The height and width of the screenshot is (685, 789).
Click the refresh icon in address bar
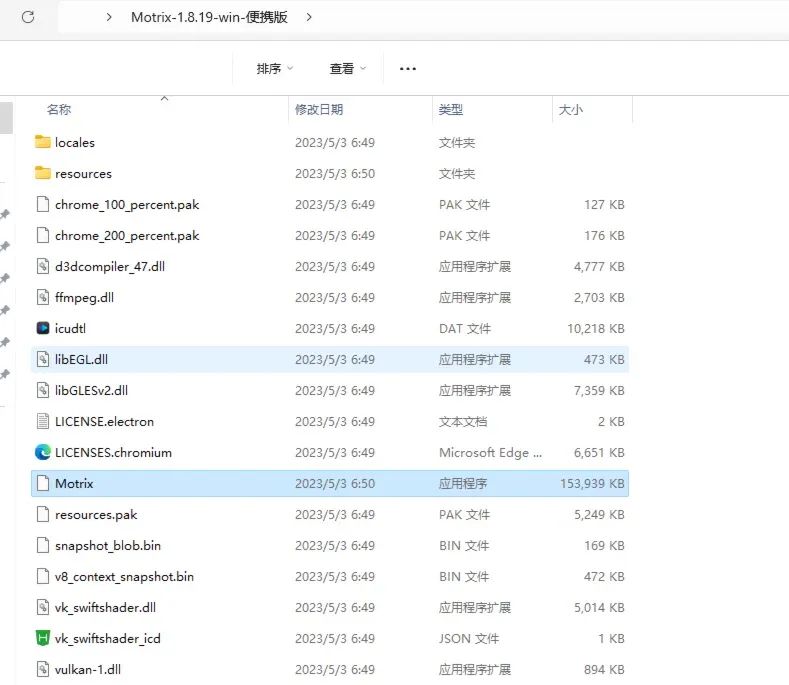pos(28,17)
